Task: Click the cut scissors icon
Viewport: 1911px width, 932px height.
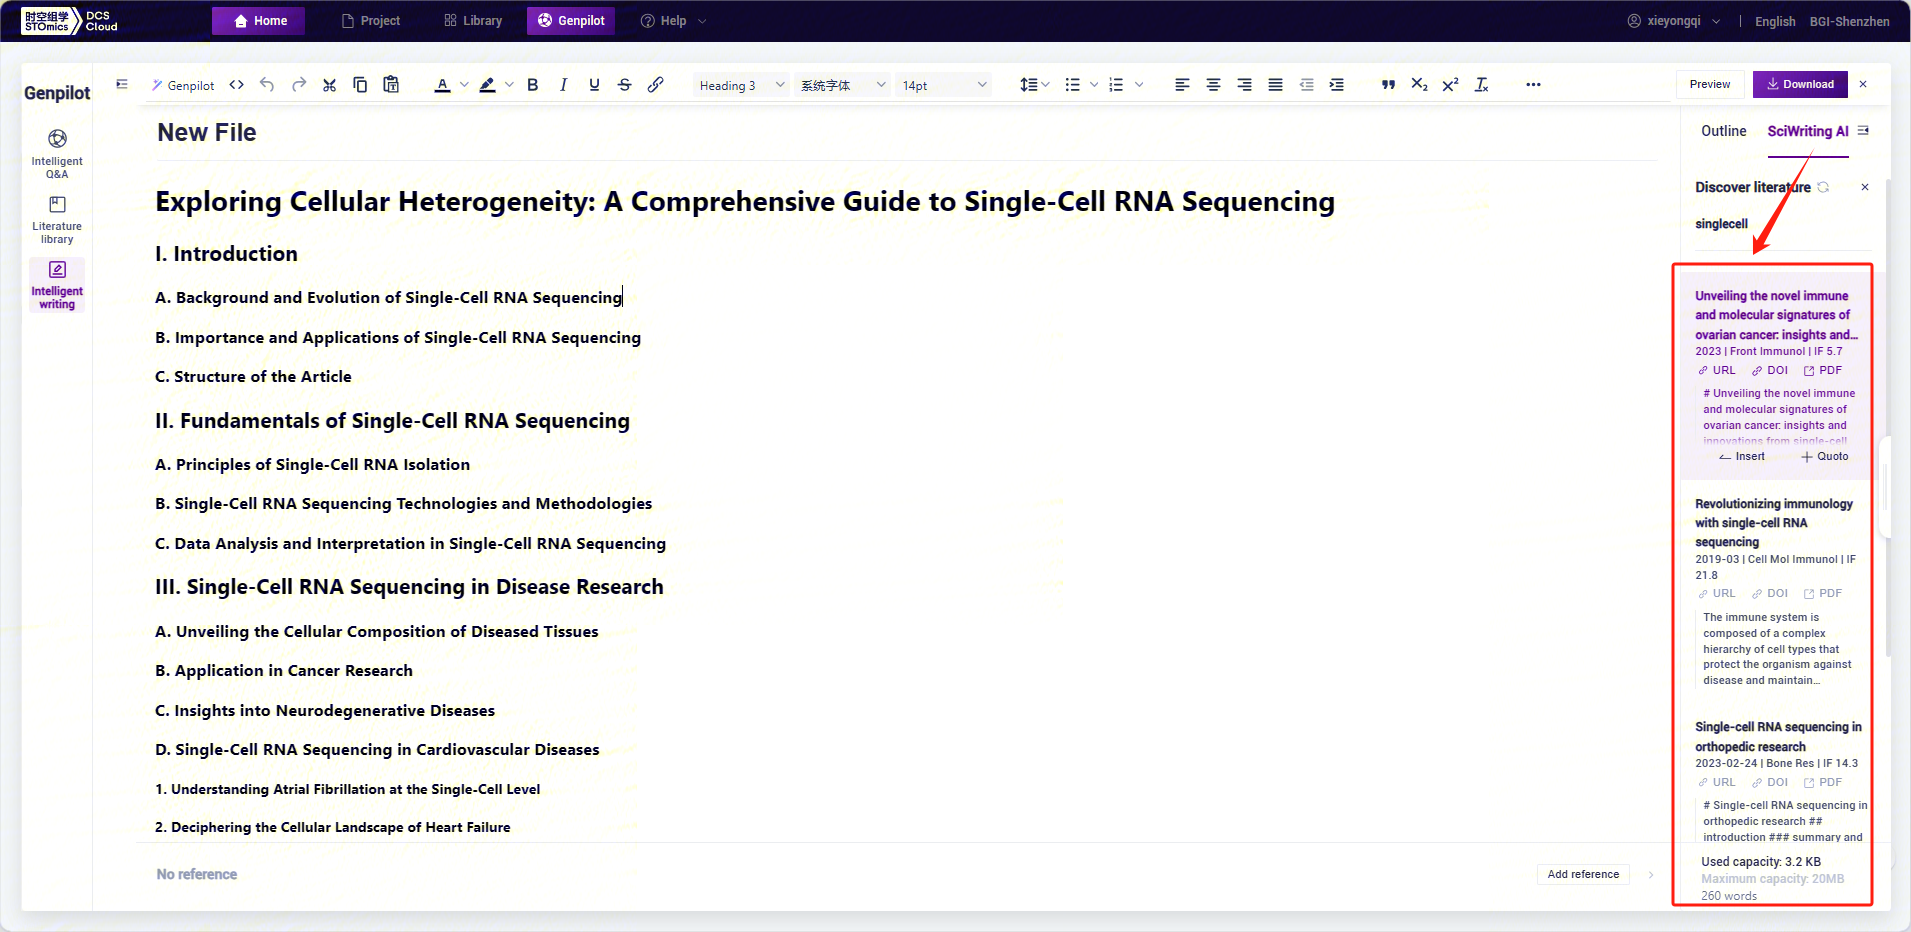Action: coord(329,85)
